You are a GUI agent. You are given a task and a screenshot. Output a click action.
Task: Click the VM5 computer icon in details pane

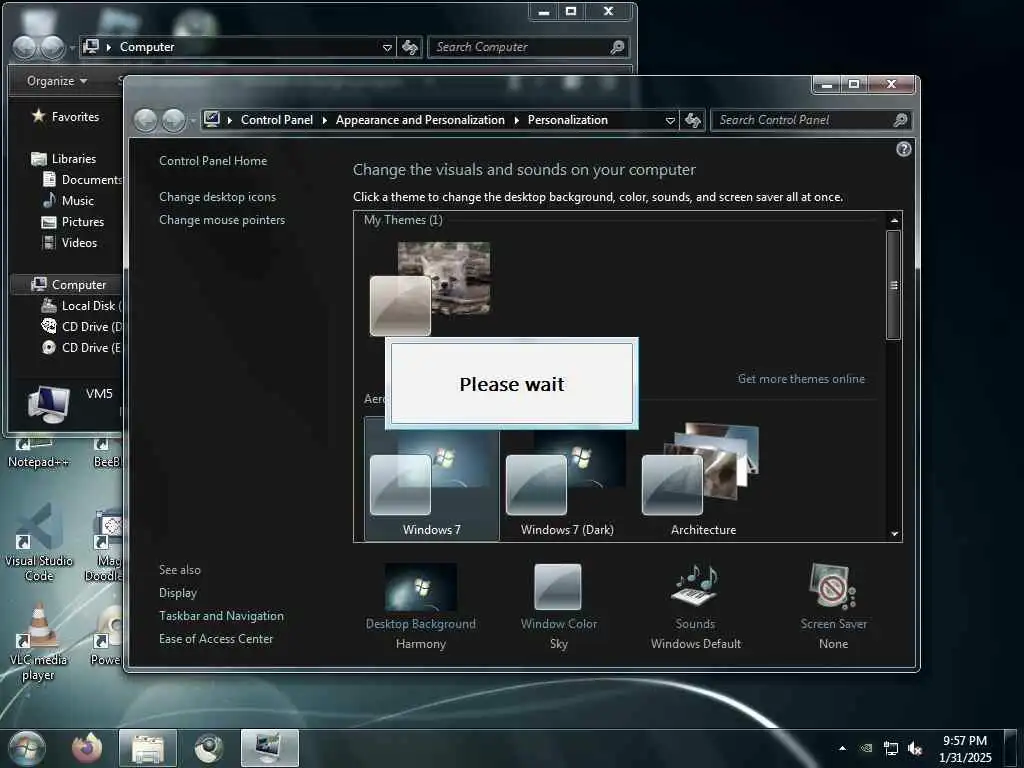pos(49,404)
